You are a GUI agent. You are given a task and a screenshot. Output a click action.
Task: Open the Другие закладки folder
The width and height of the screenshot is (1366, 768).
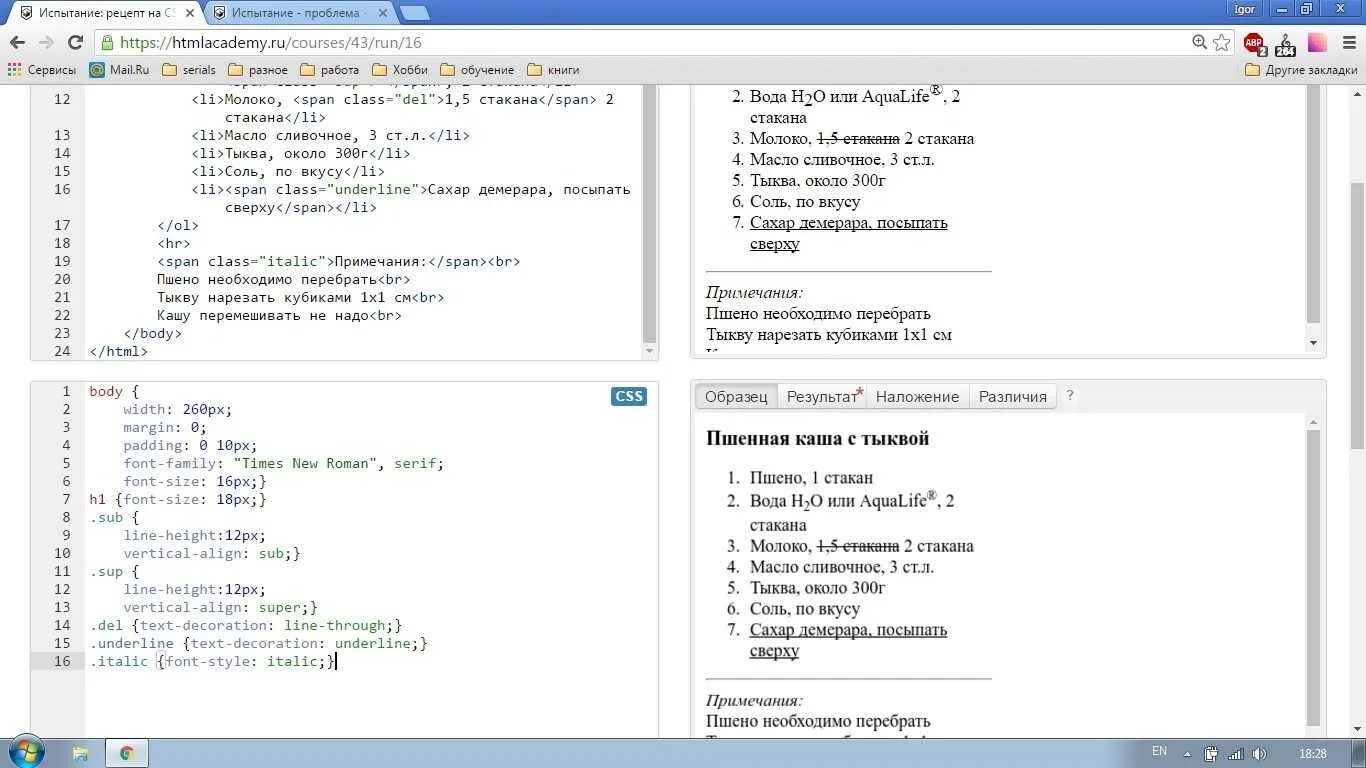pyautogui.click(x=1301, y=70)
